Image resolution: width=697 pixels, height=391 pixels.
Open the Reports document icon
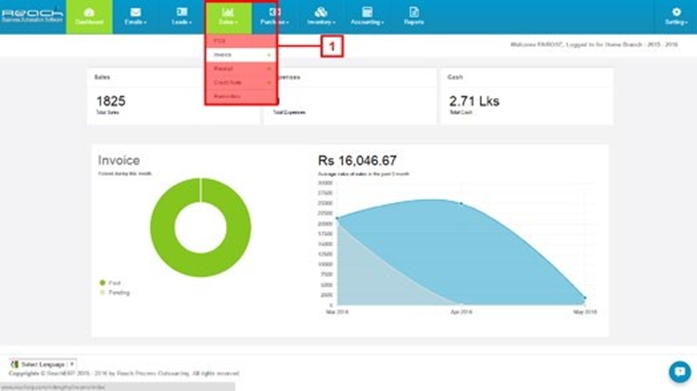coord(414,12)
